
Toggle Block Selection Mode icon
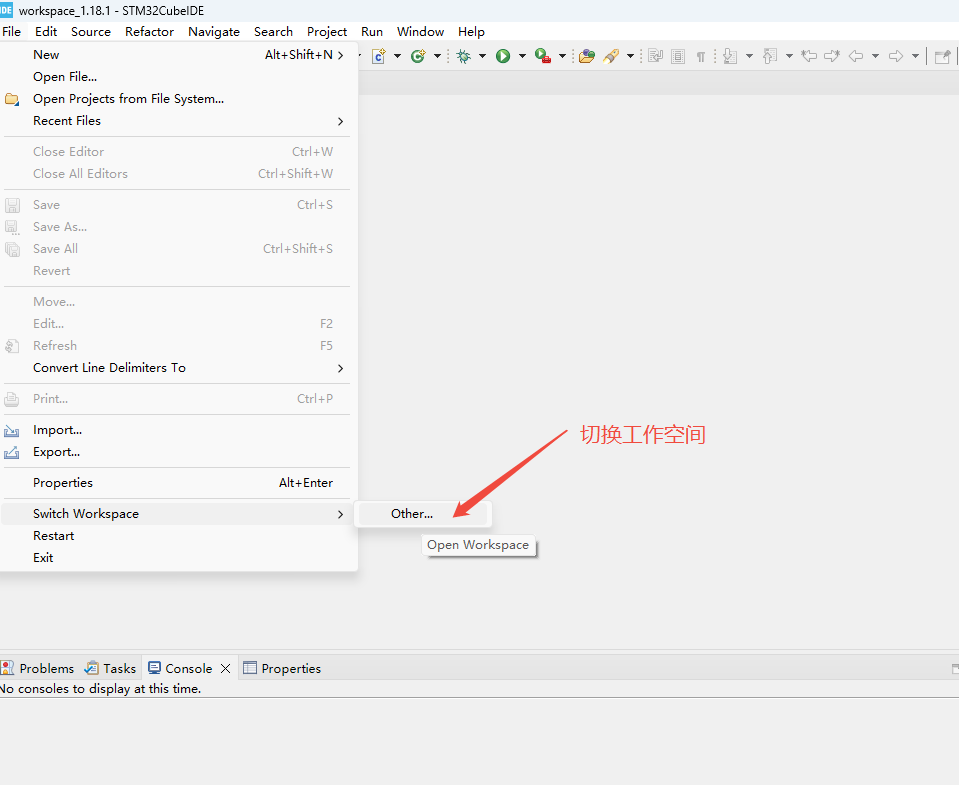(x=678, y=56)
